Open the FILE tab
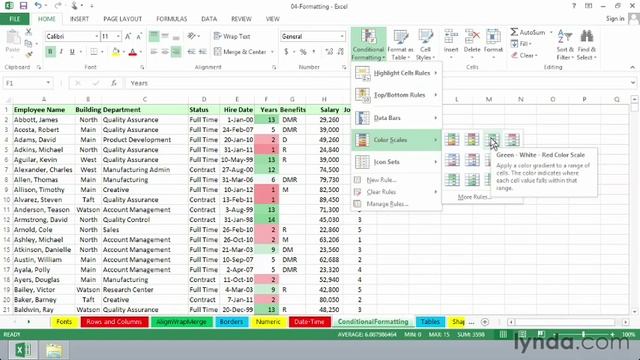This screenshot has width=640, height=360. tap(15, 19)
